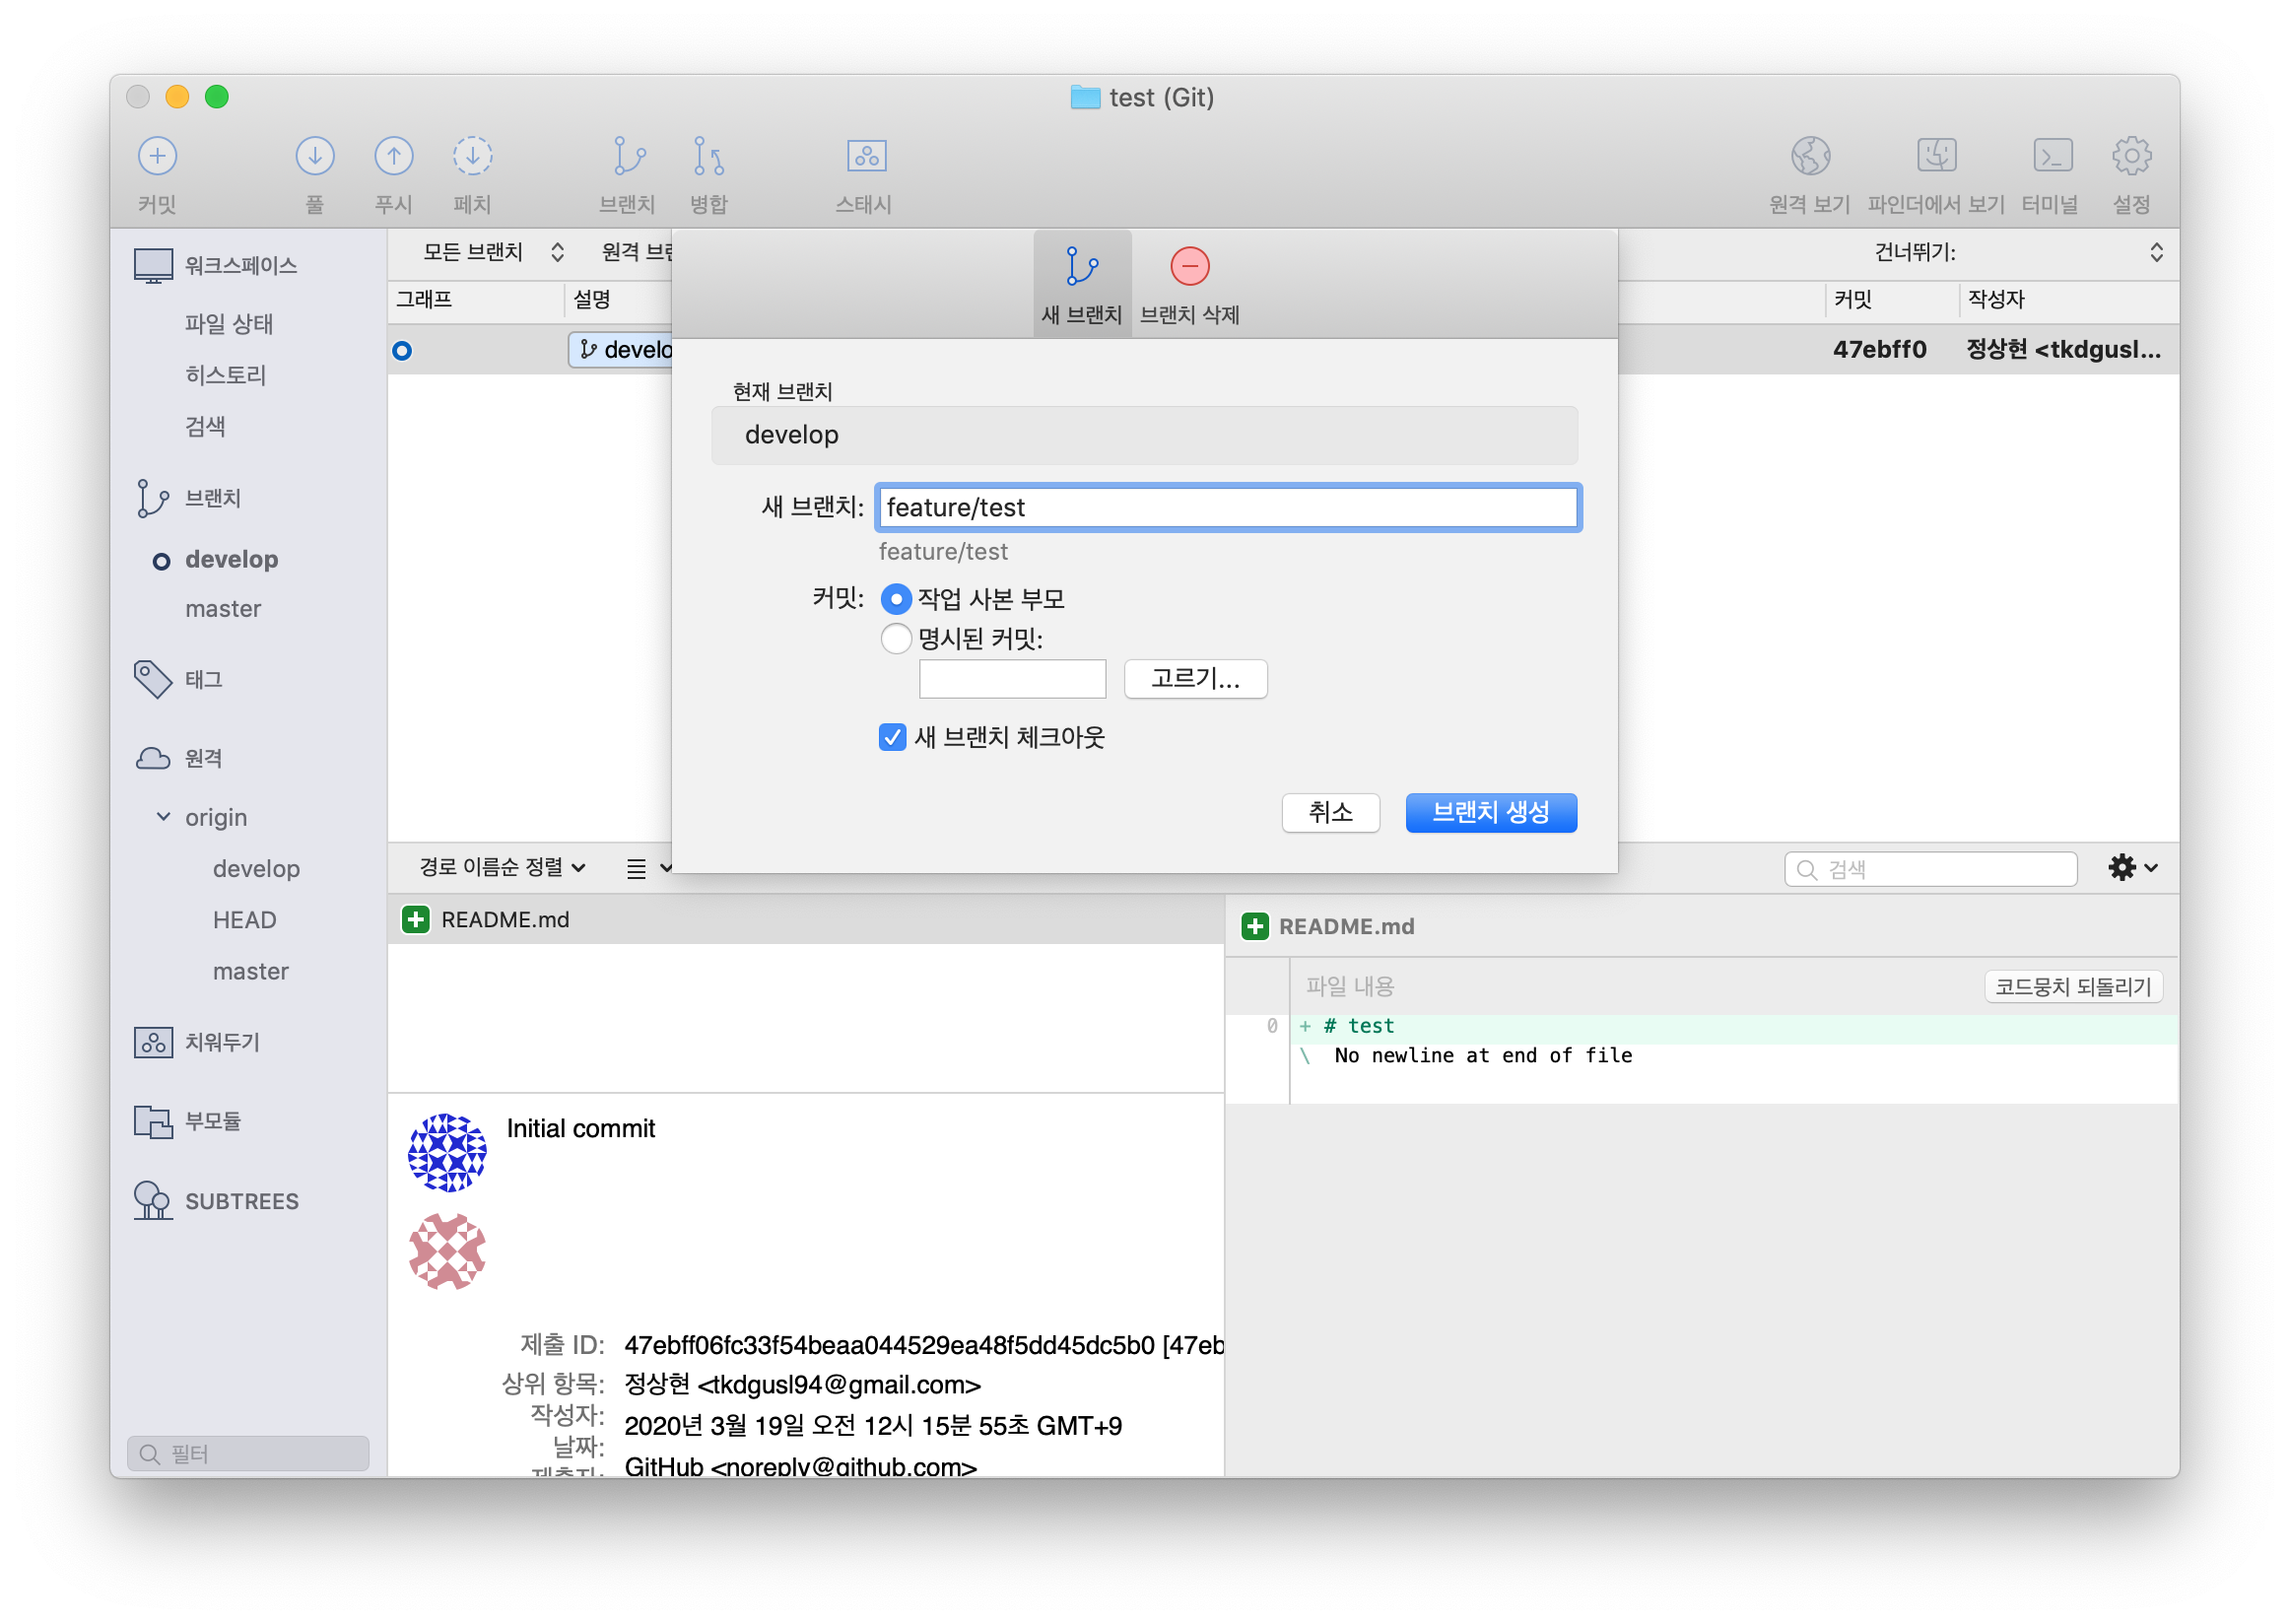
Task: Select the 명시된 커밋 radio button
Action: coord(896,638)
